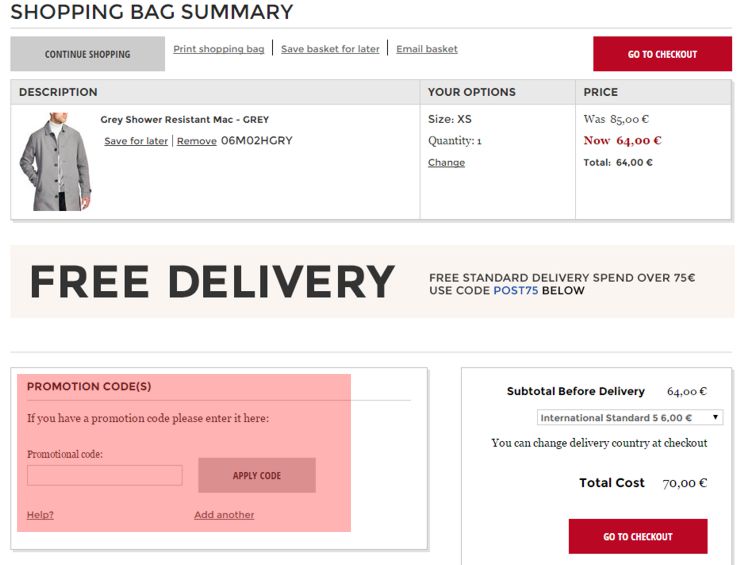The image size is (740, 565).
Task: Expand the International Standard delivery dropdown
Action: (x=630, y=418)
